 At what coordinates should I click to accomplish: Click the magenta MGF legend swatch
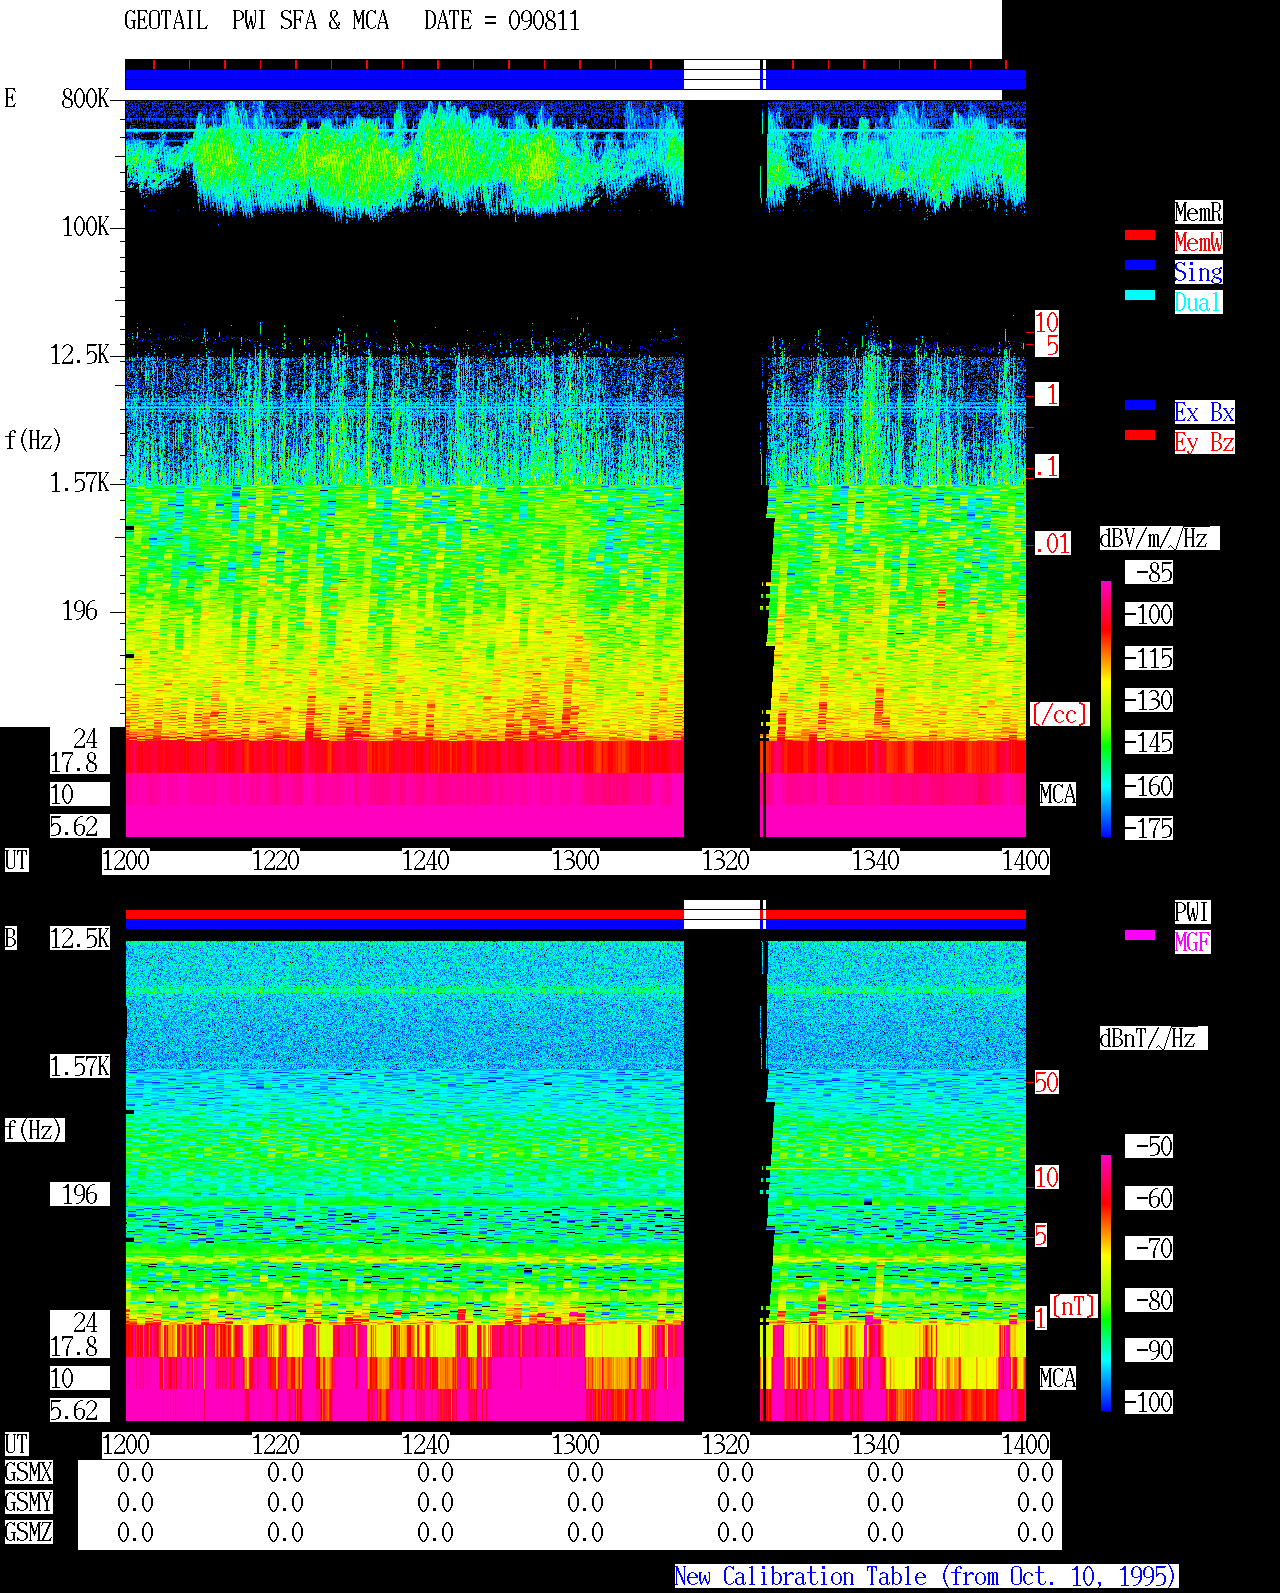(x=1140, y=935)
